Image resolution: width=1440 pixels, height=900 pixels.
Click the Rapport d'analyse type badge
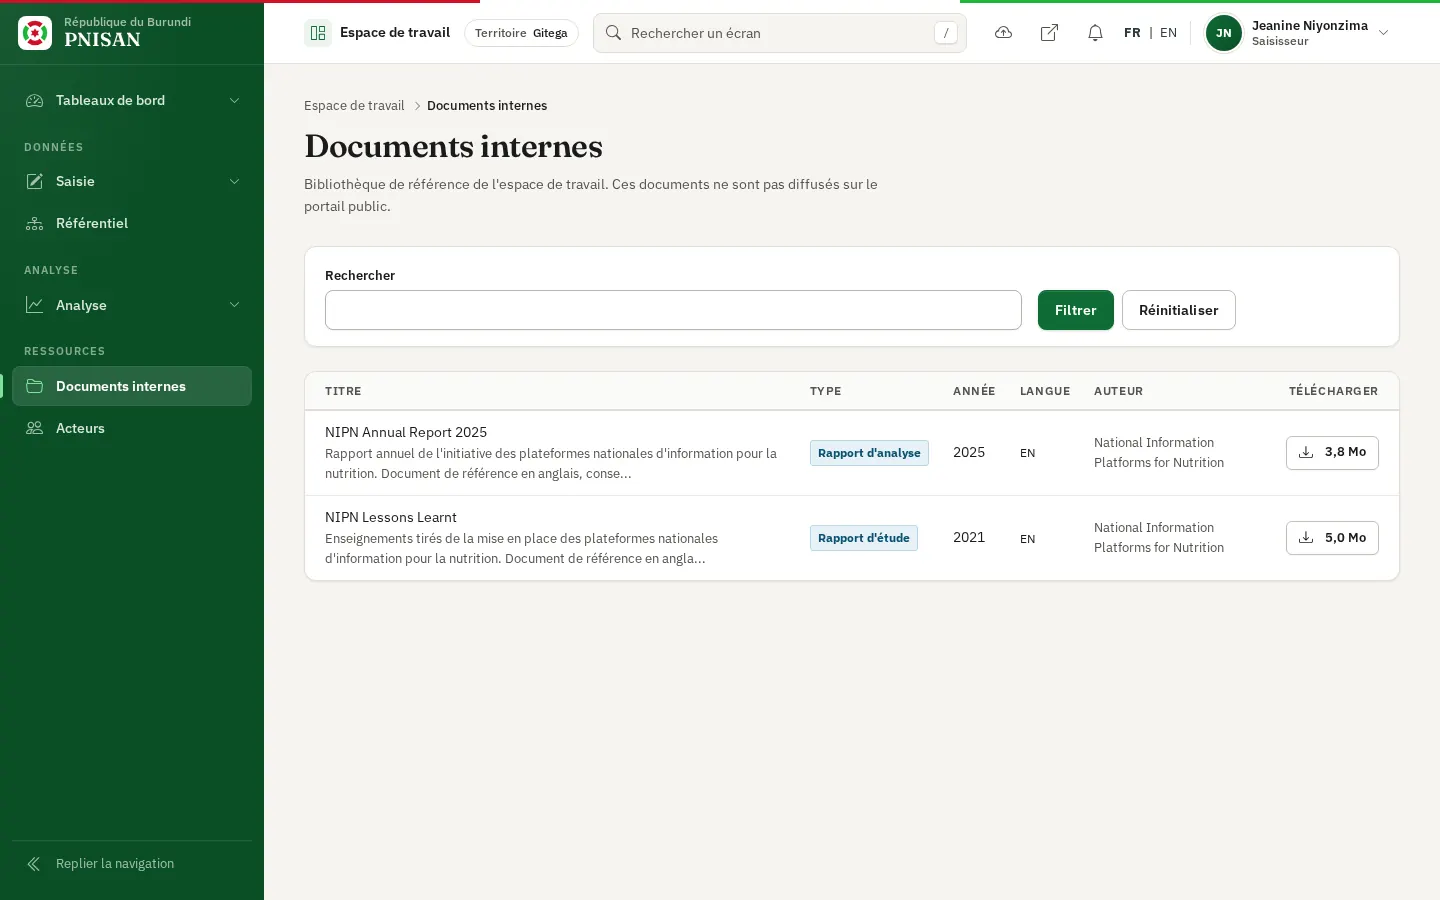click(x=869, y=453)
